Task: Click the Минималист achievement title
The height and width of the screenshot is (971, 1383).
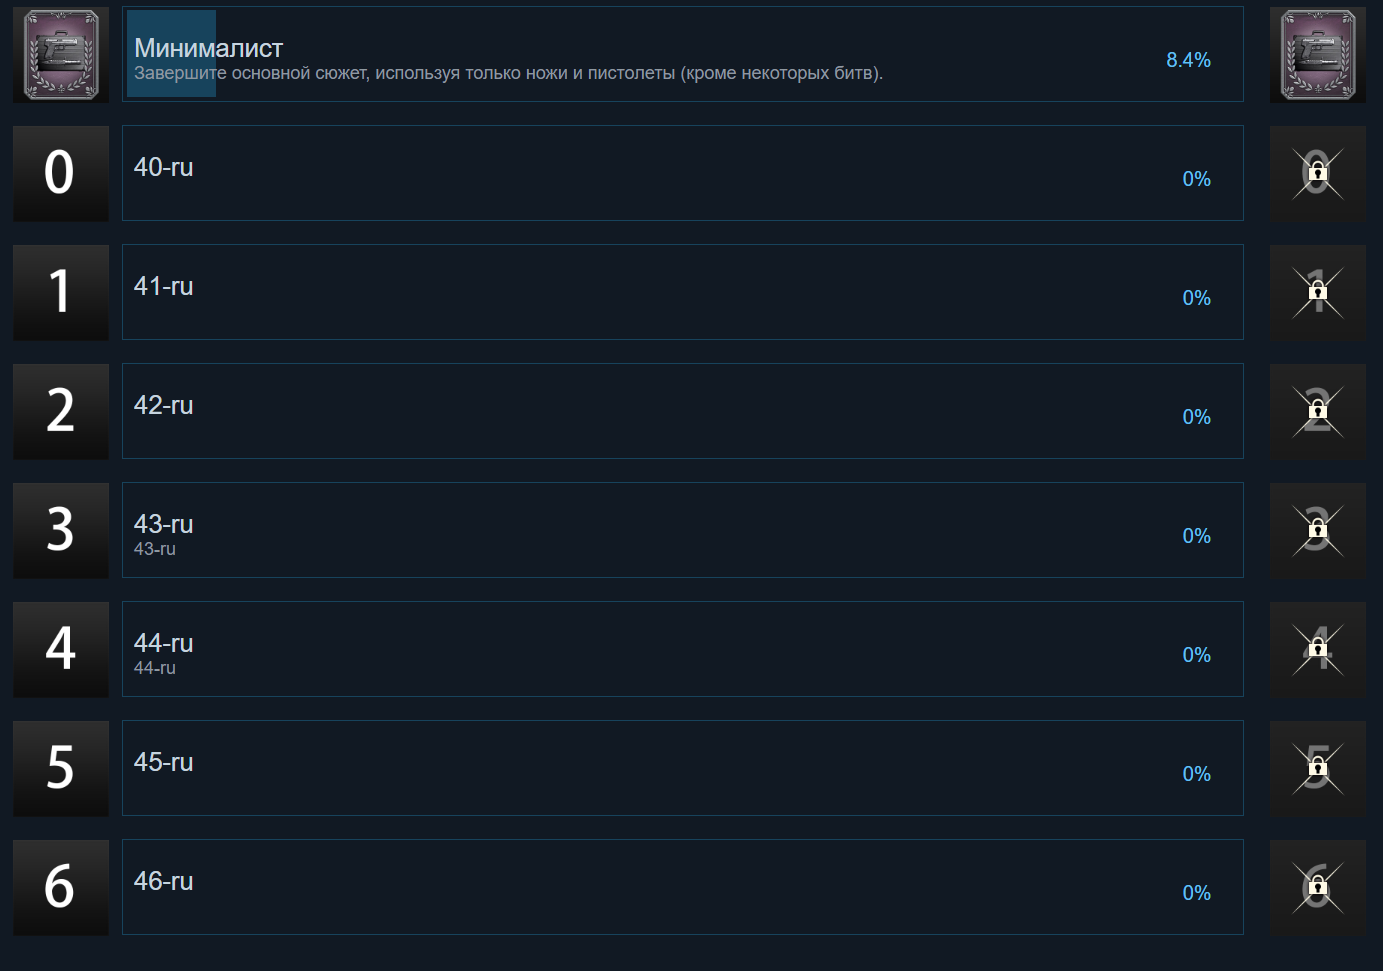Action: tap(208, 48)
